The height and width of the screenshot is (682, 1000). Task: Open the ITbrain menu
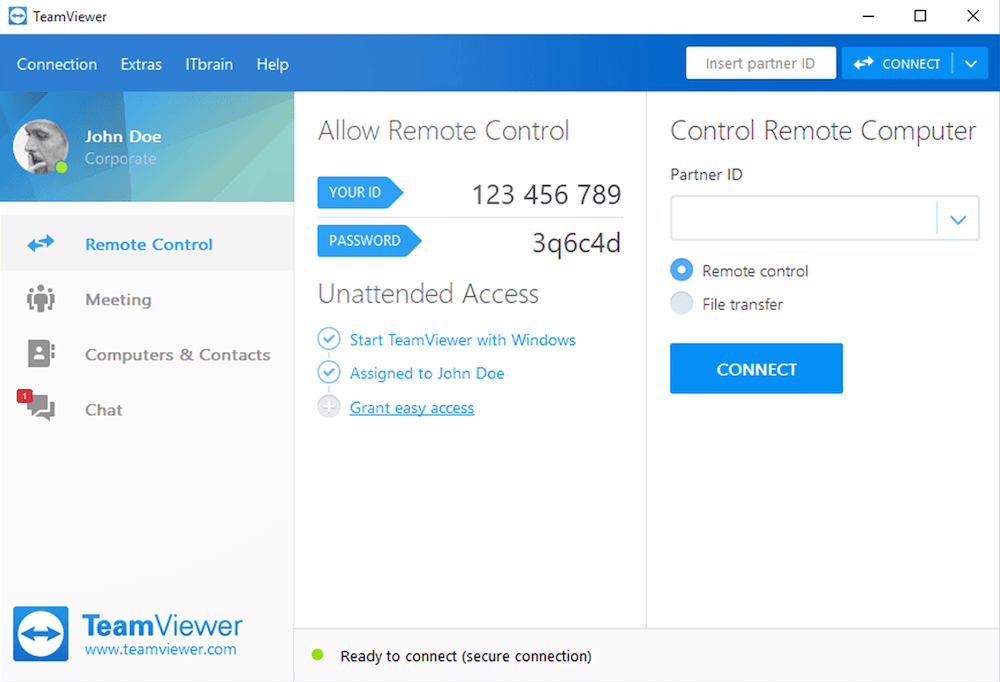[x=209, y=64]
